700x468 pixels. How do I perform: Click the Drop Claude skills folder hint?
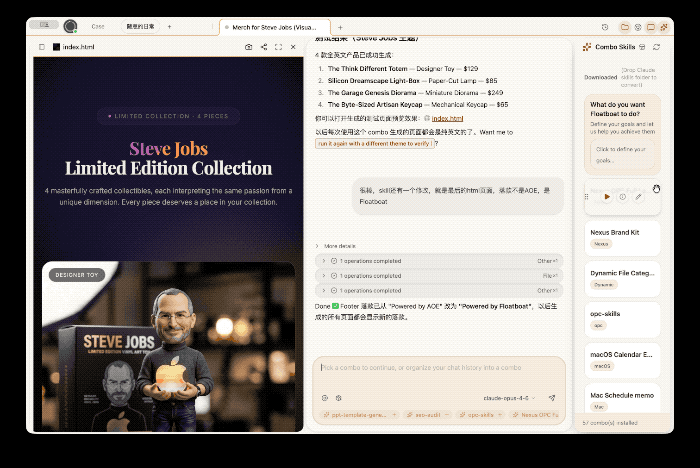638,77
